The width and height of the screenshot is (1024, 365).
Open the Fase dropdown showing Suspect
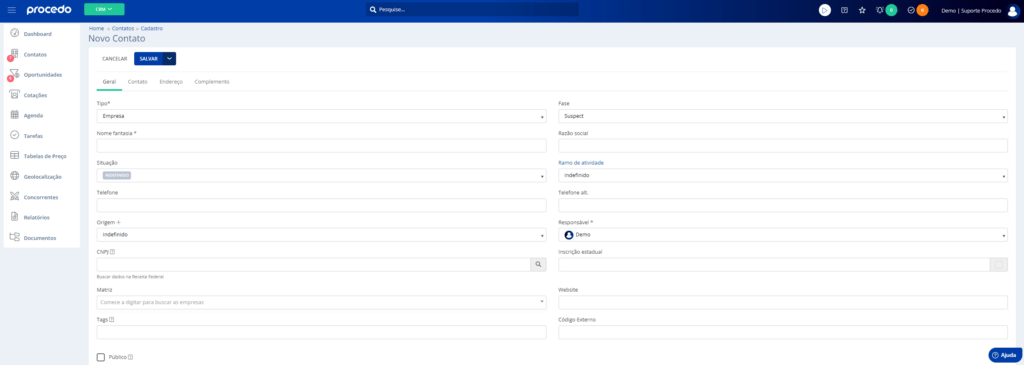click(x=783, y=116)
